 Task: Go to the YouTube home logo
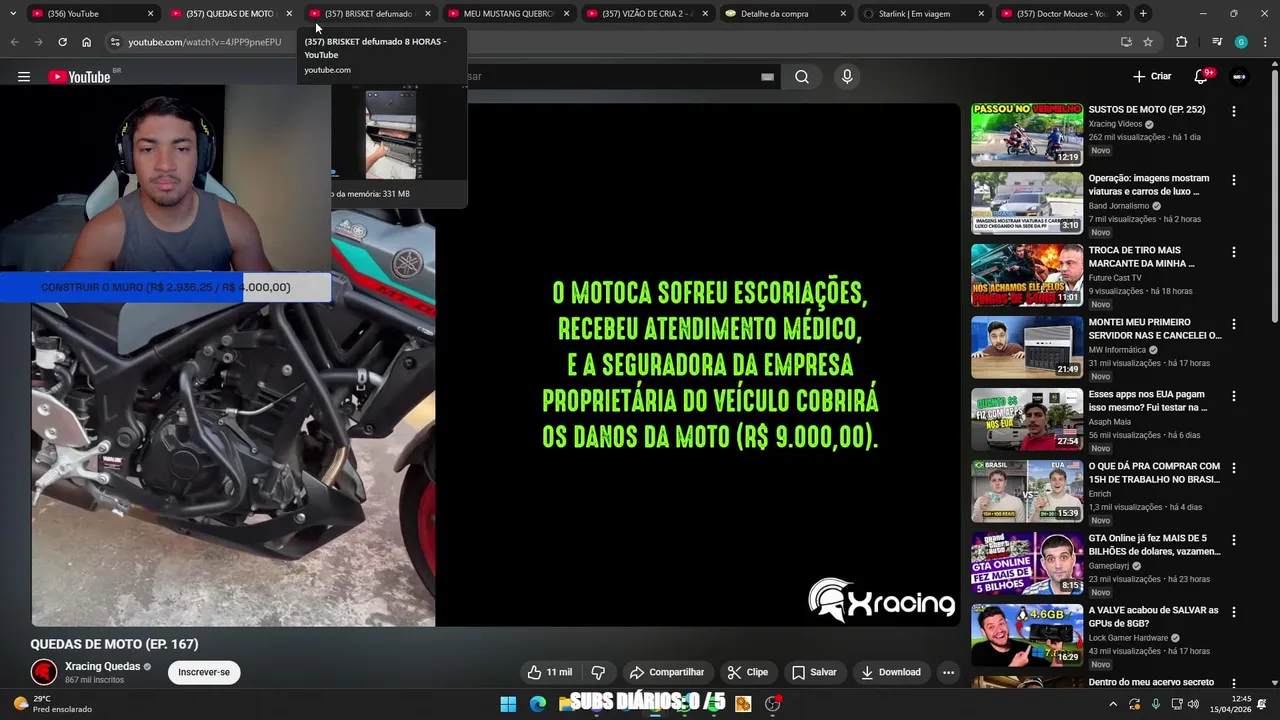click(79, 77)
